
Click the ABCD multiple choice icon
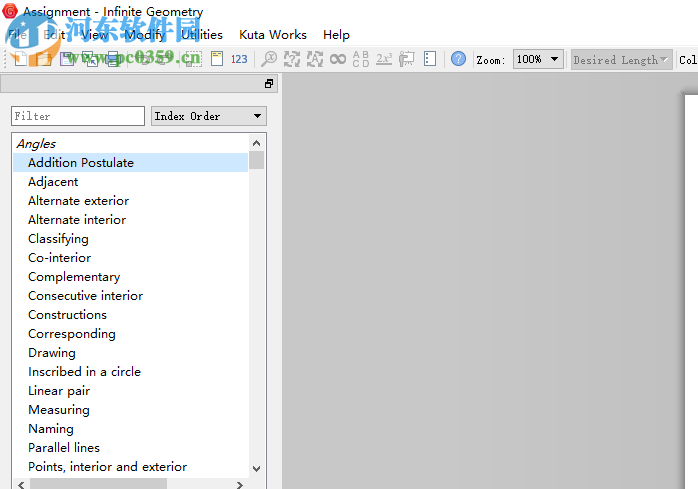(x=361, y=59)
